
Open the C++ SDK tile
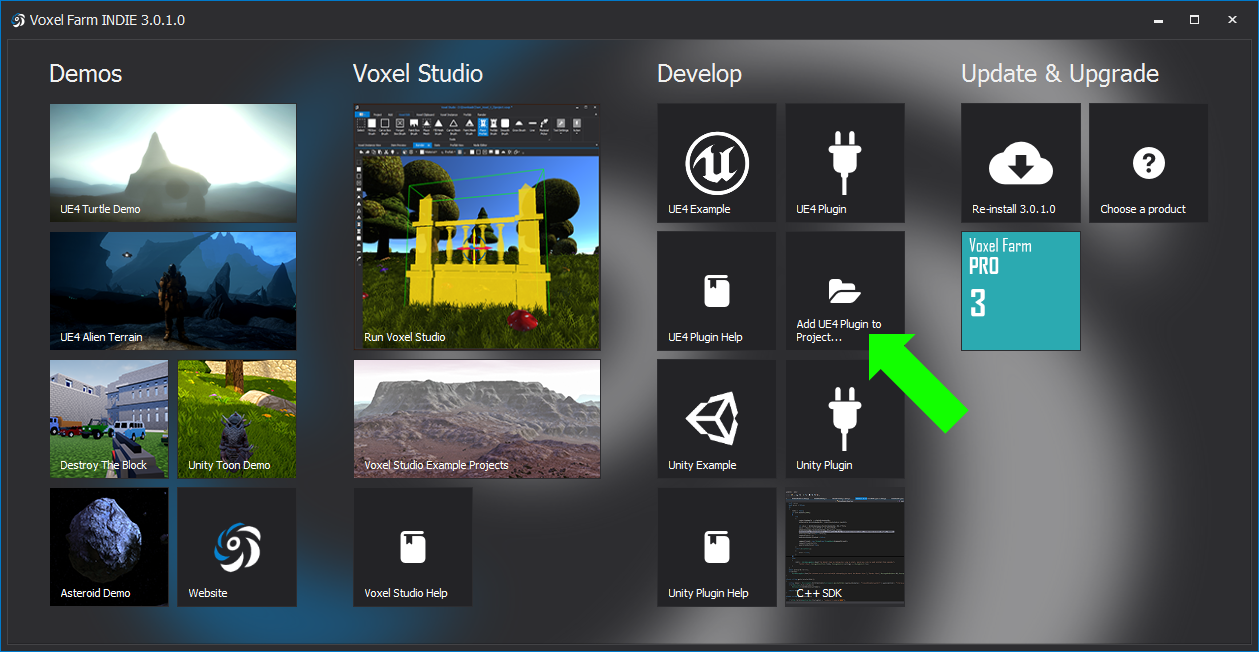pyautogui.click(x=845, y=547)
